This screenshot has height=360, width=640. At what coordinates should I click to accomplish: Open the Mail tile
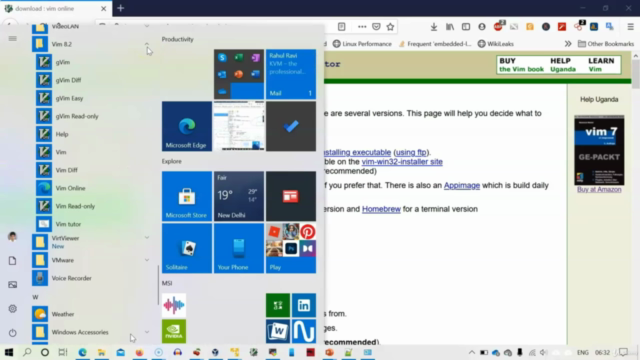(291, 74)
